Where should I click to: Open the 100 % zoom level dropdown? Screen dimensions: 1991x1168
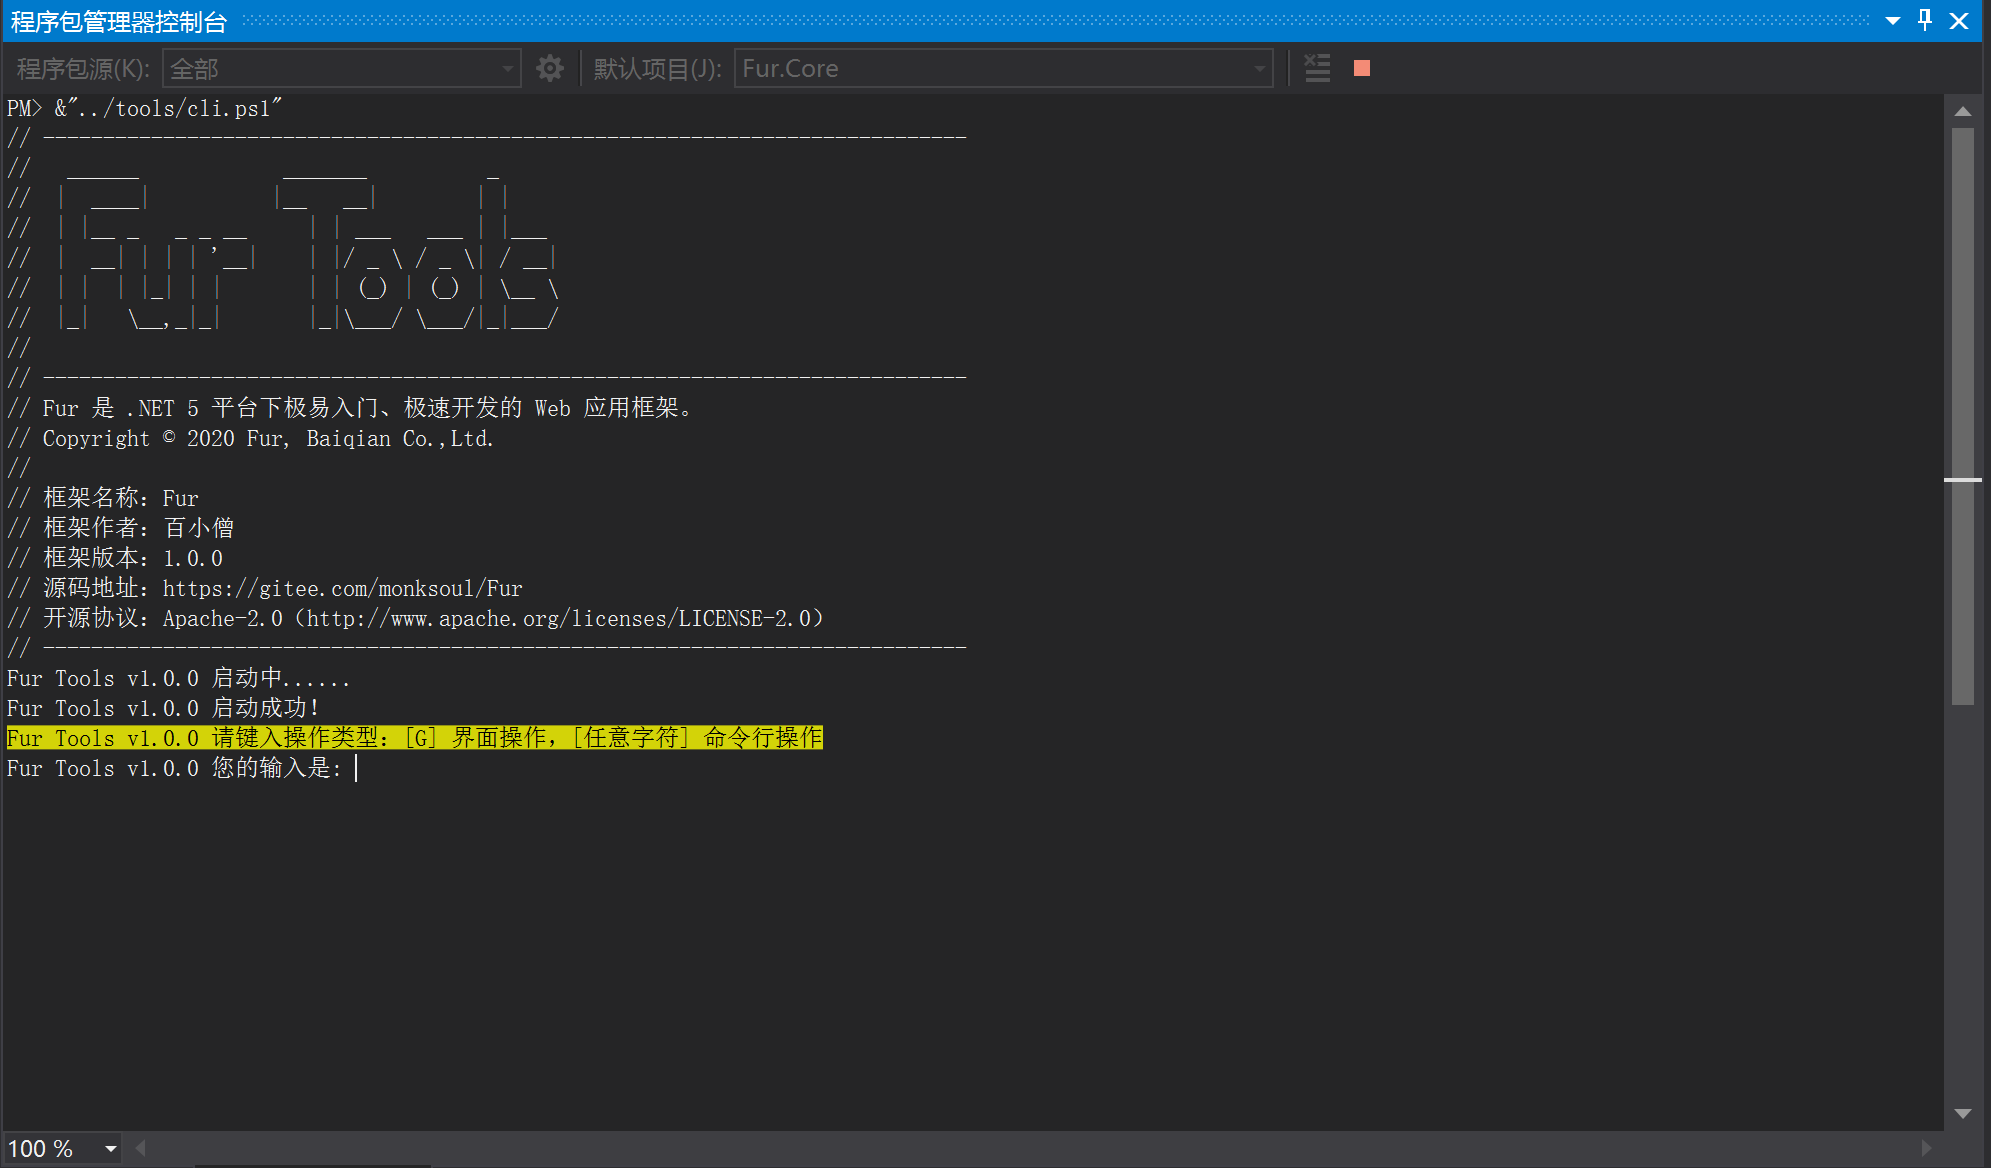110,1149
